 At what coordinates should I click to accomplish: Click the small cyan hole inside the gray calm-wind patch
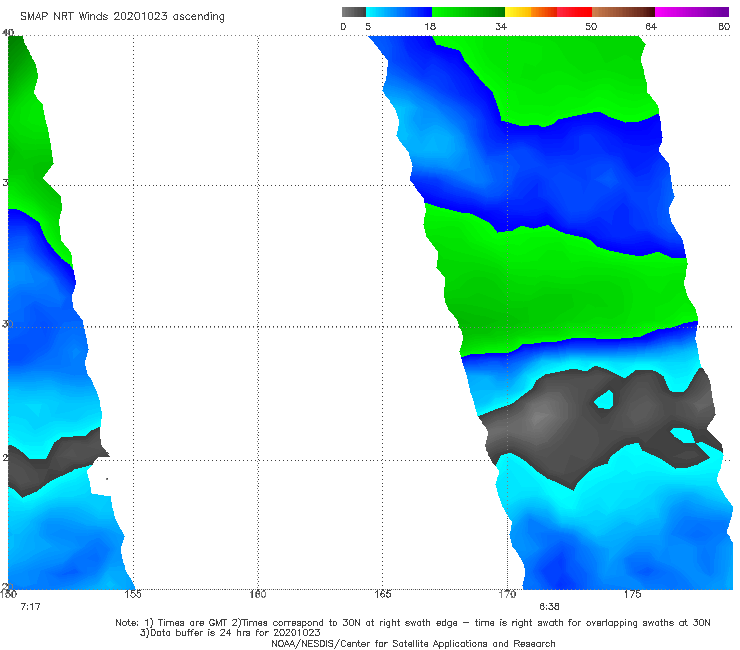coord(604,400)
